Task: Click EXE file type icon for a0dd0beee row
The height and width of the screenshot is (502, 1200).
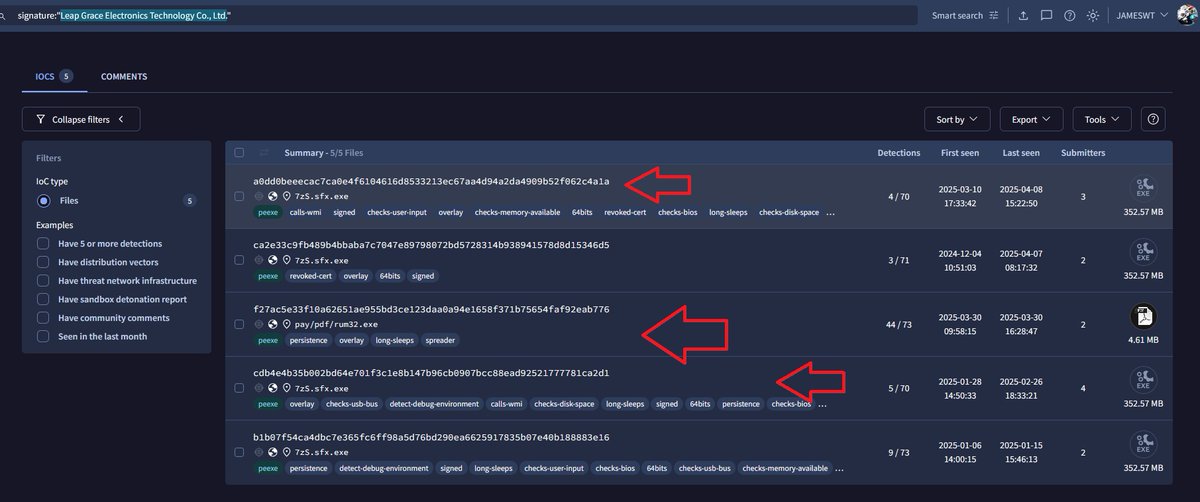Action: click(1145, 188)
